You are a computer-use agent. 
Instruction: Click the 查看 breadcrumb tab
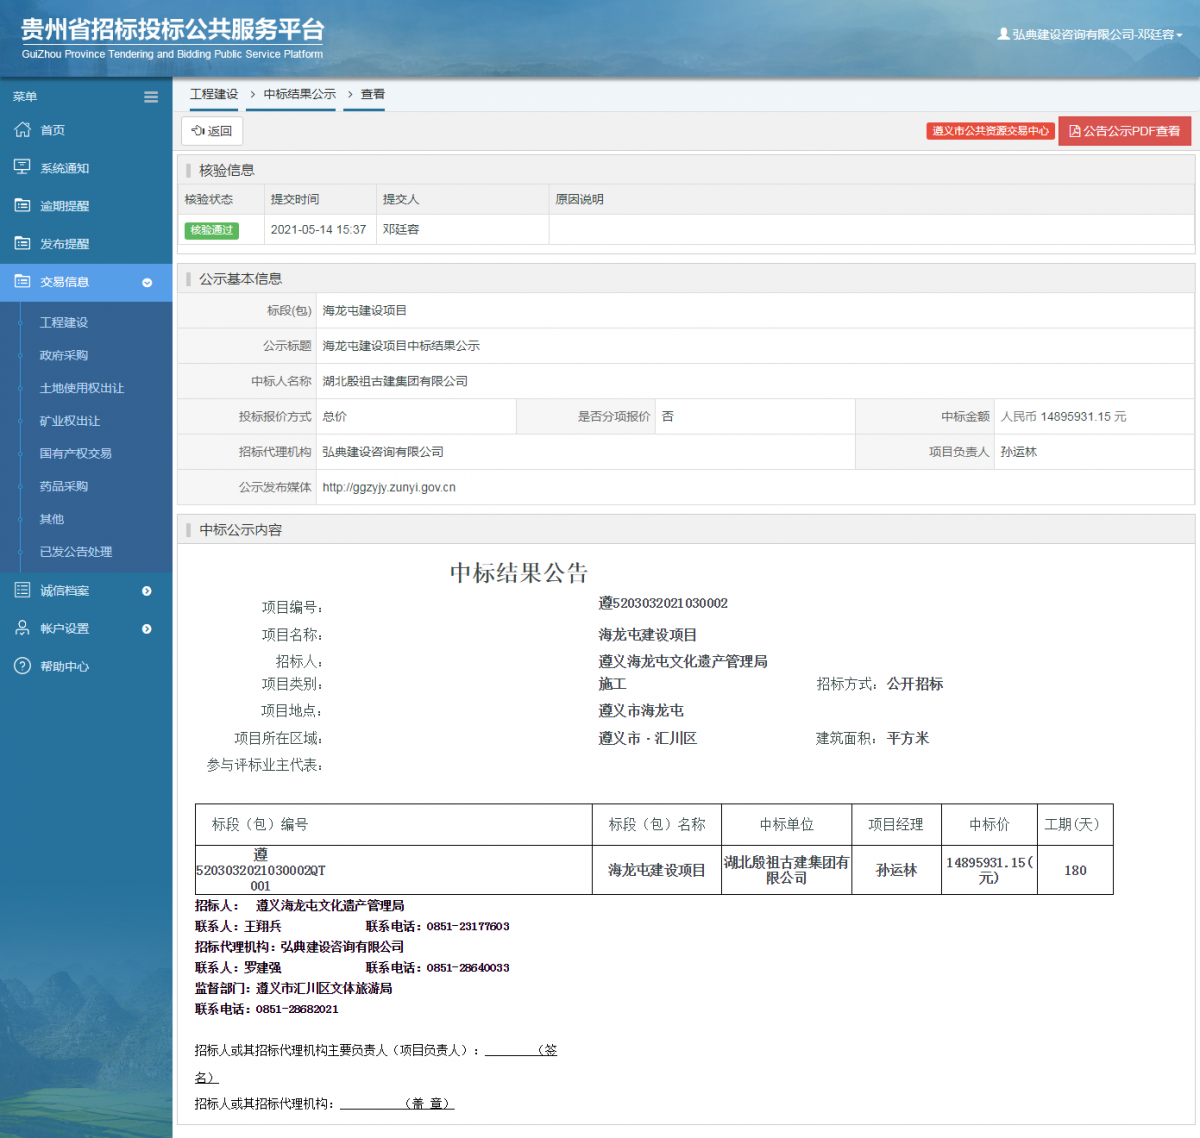(x=373, y=94)
